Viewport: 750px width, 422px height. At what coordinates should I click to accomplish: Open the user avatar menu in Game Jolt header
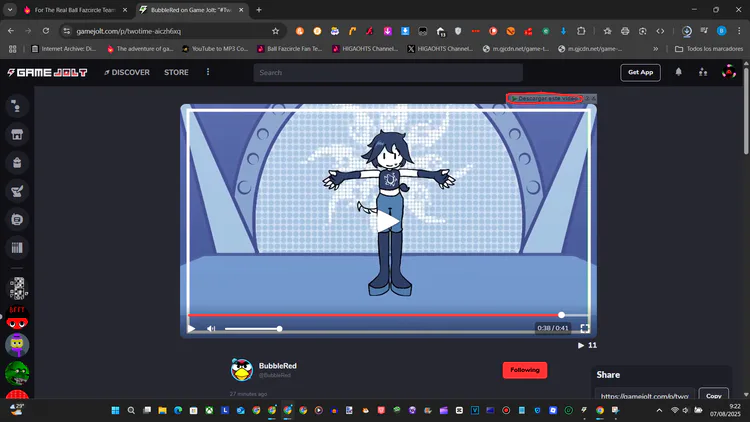point(728,72)
